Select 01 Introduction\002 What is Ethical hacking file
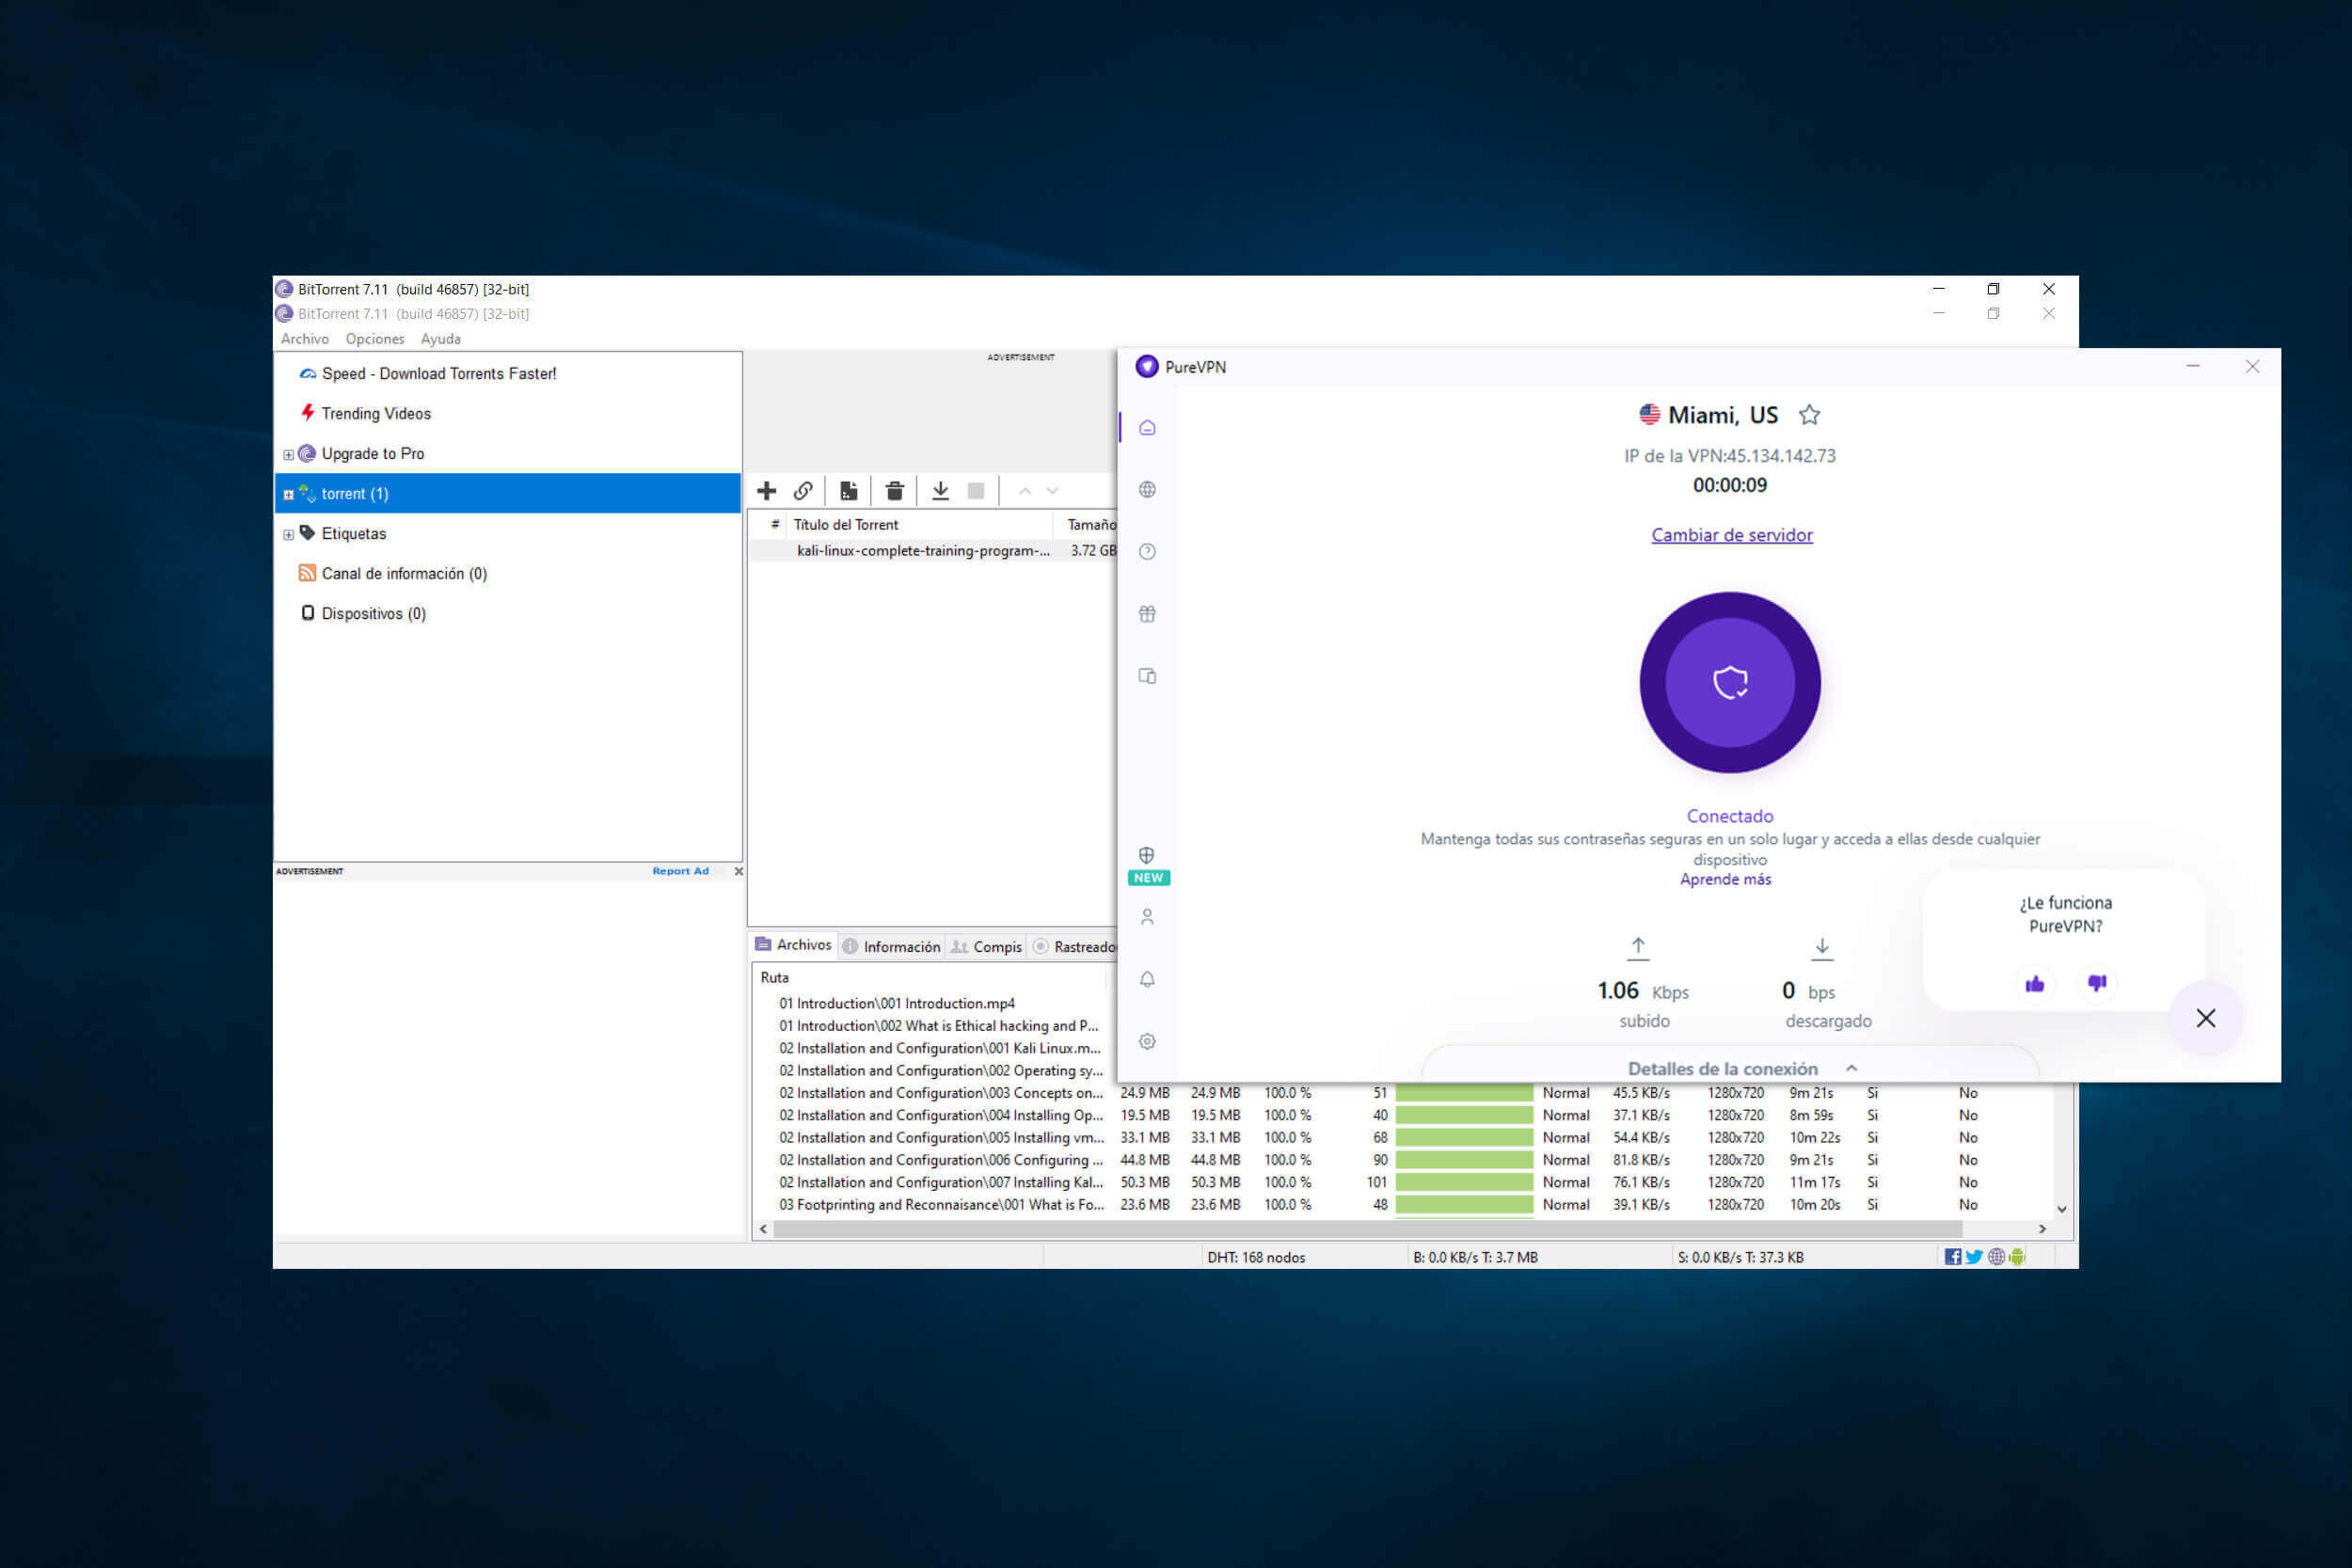 click(x=939, y=1026)
